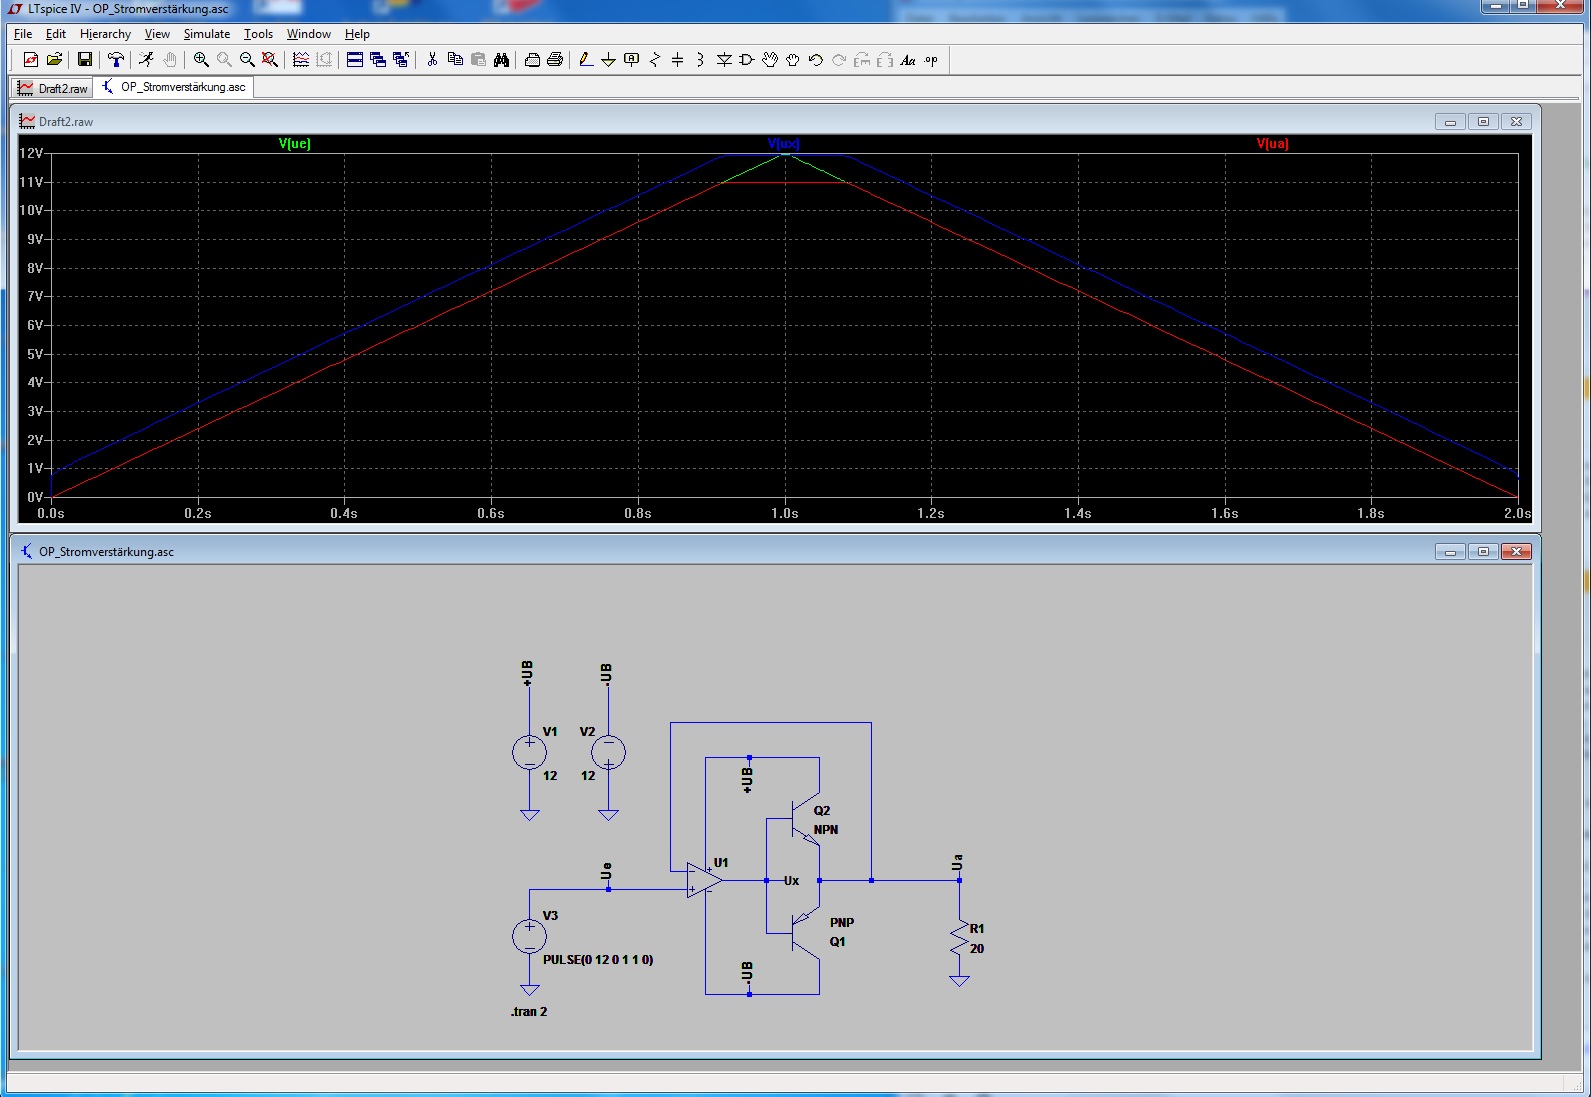
Task: Click the New Schematic toolbar icon
Action: click(31, 60)
